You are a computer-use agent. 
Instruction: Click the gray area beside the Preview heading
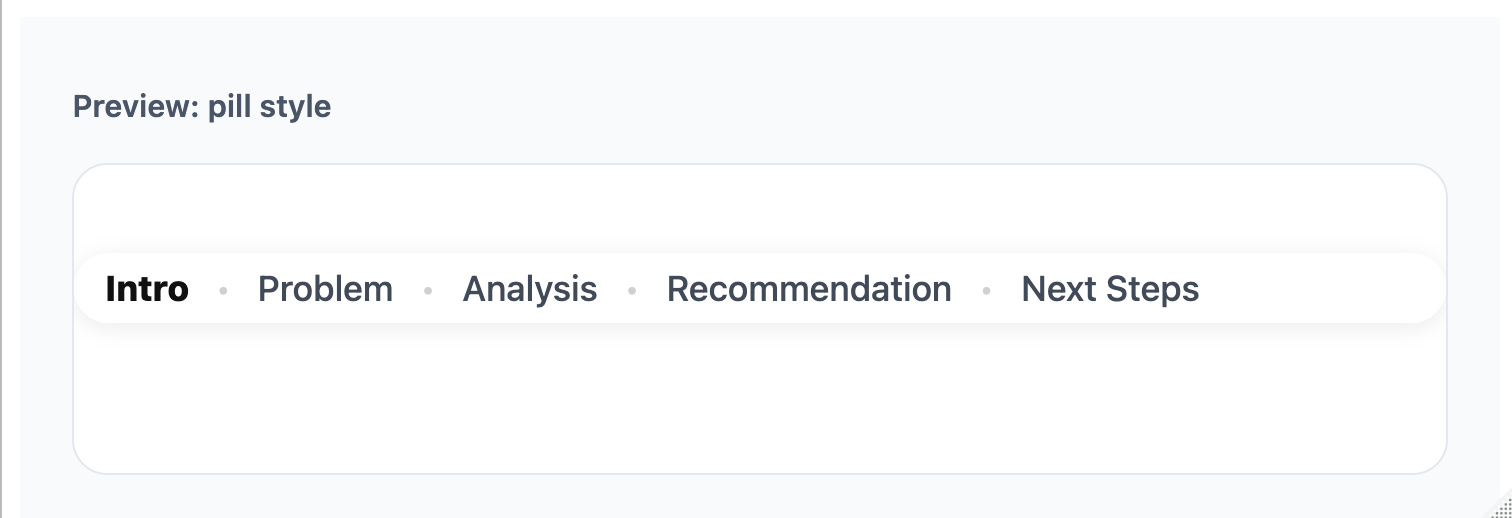click(800, 106)
